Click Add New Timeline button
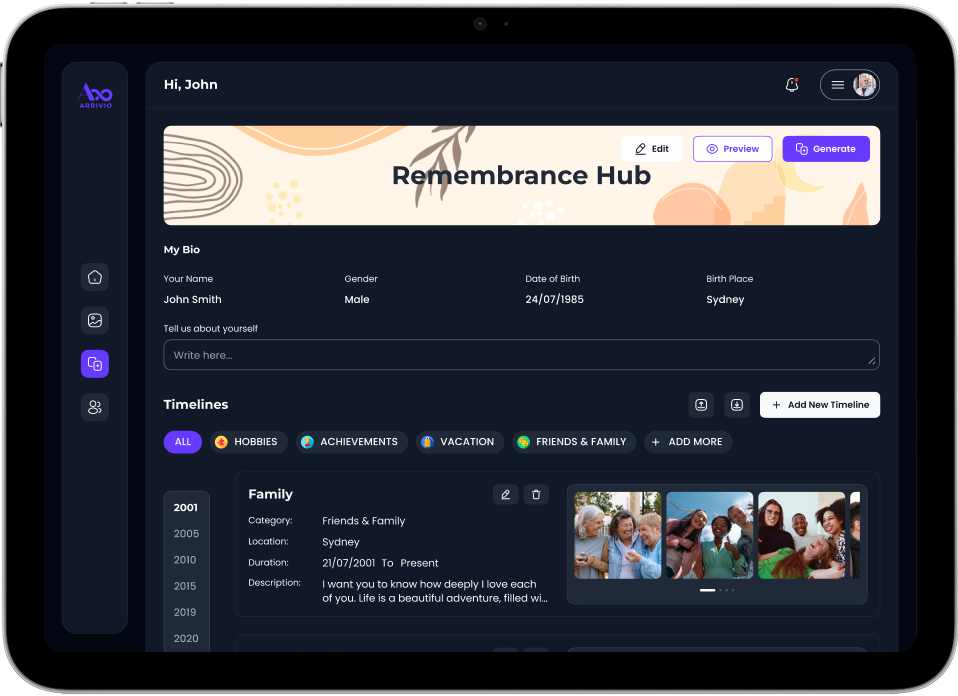This screenshot has width=958, height=696. click(819, 404)
